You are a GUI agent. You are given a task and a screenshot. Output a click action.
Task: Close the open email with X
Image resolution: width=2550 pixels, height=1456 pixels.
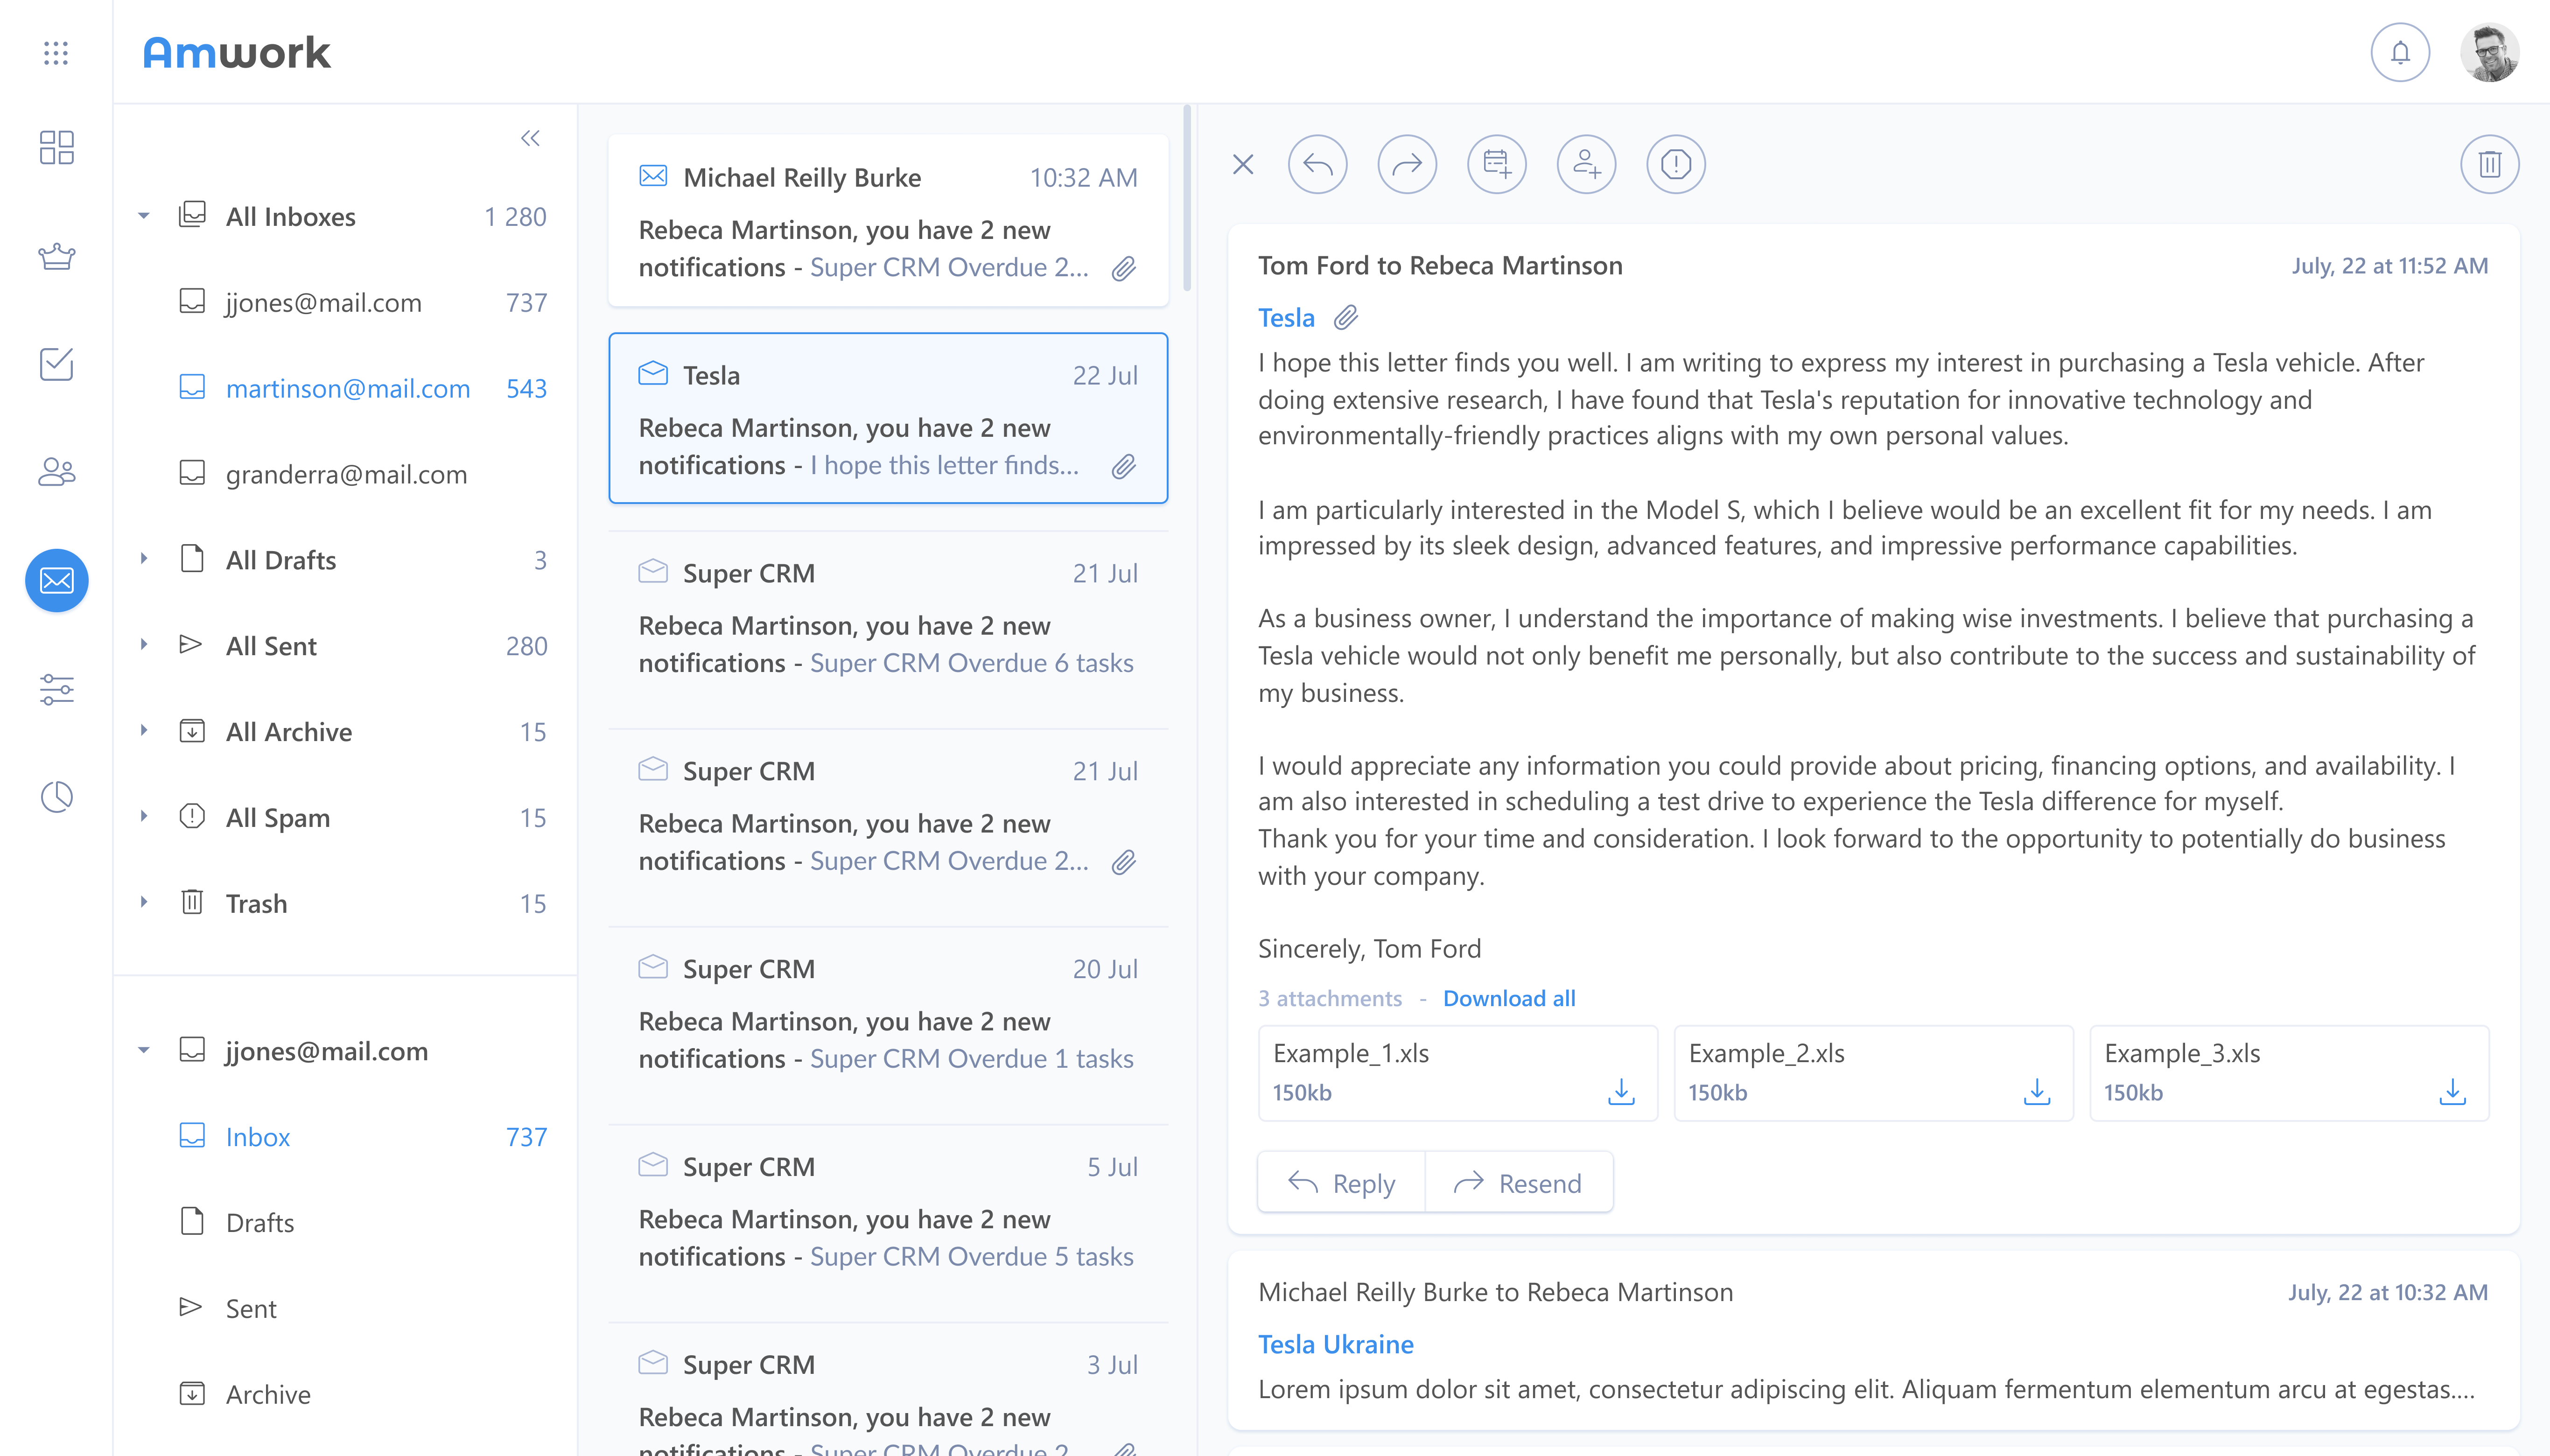click(1243, 164)
